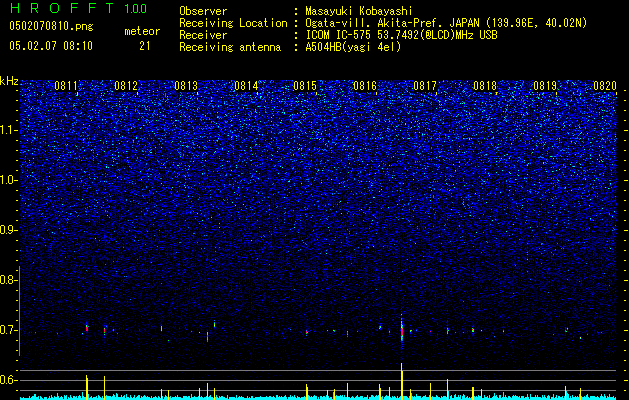629x400 pixels.
Task: Click the HROFFT program title
Action: (62, 8)
